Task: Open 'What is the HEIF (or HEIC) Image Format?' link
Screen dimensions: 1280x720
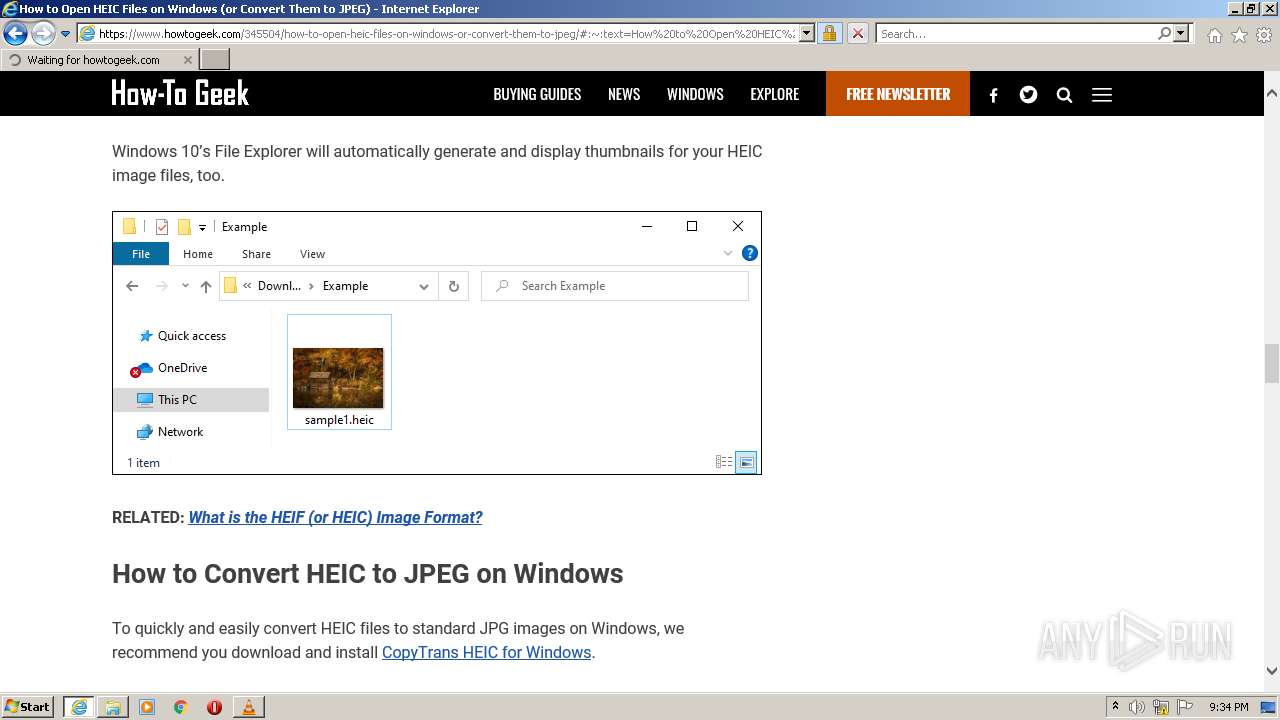Action: click(335, 517)
